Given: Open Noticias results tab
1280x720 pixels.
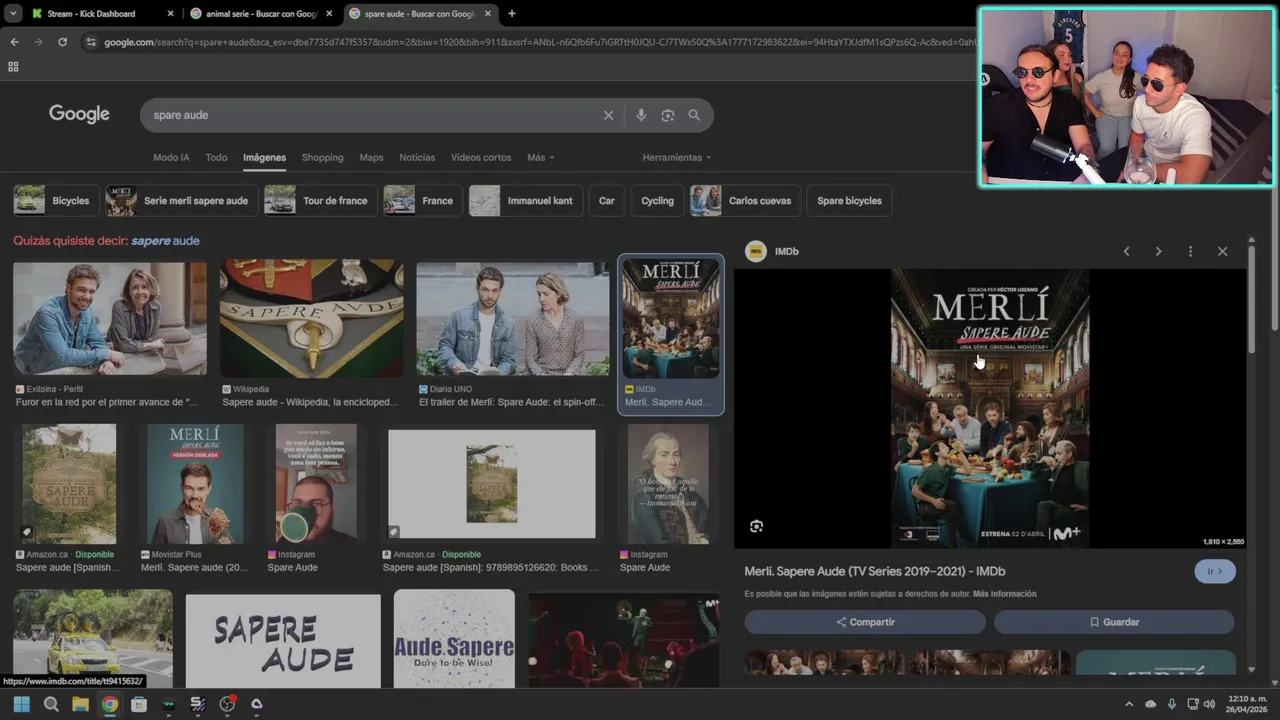Looking at the screenshot, I should click(x=417, y=157).
